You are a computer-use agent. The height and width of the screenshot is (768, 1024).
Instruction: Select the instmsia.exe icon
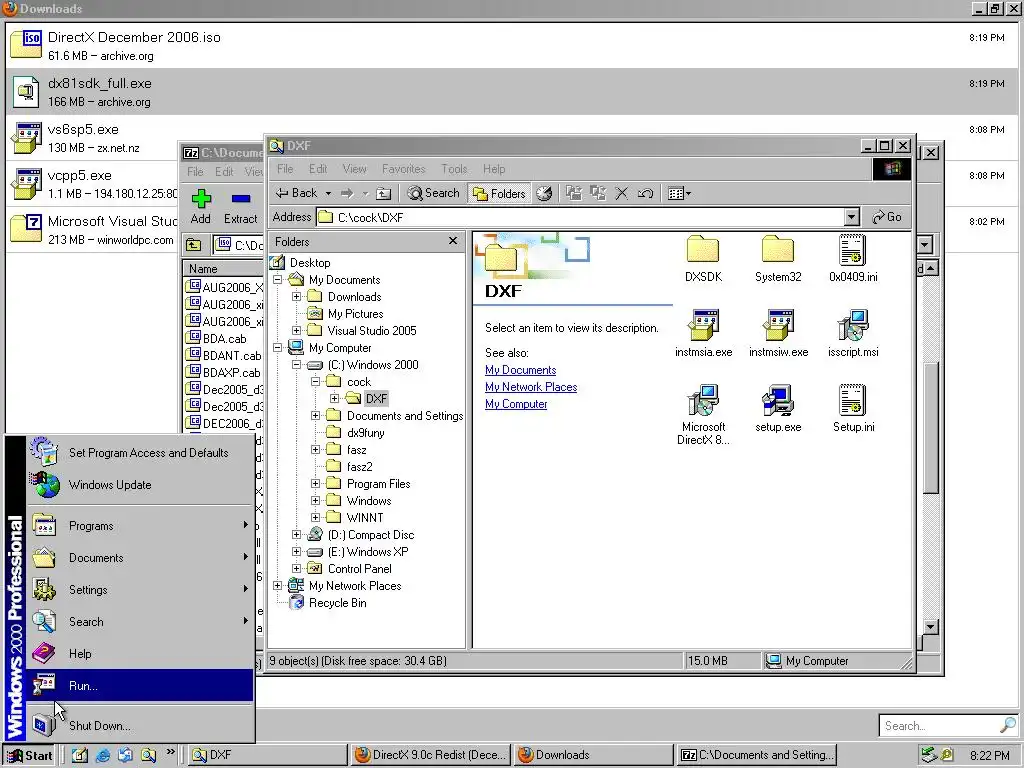[x=703, y=325]
